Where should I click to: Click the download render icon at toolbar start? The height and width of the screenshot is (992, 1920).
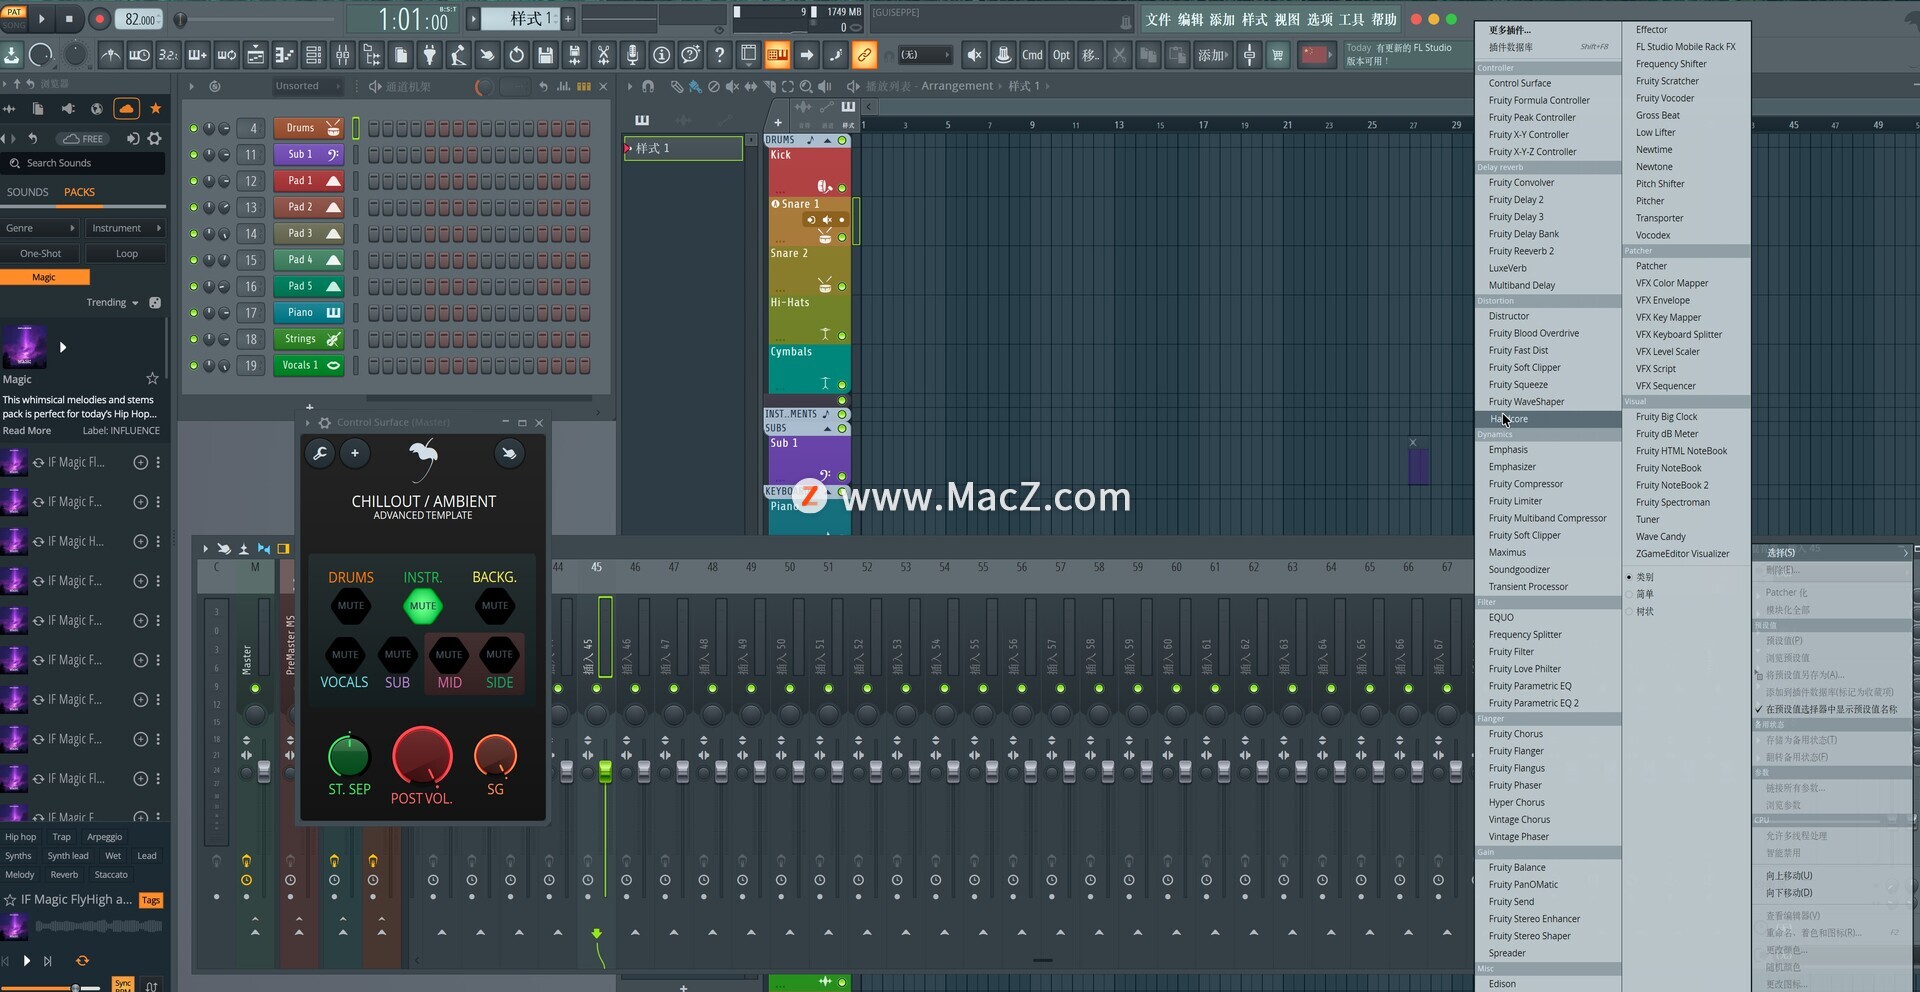12,55
